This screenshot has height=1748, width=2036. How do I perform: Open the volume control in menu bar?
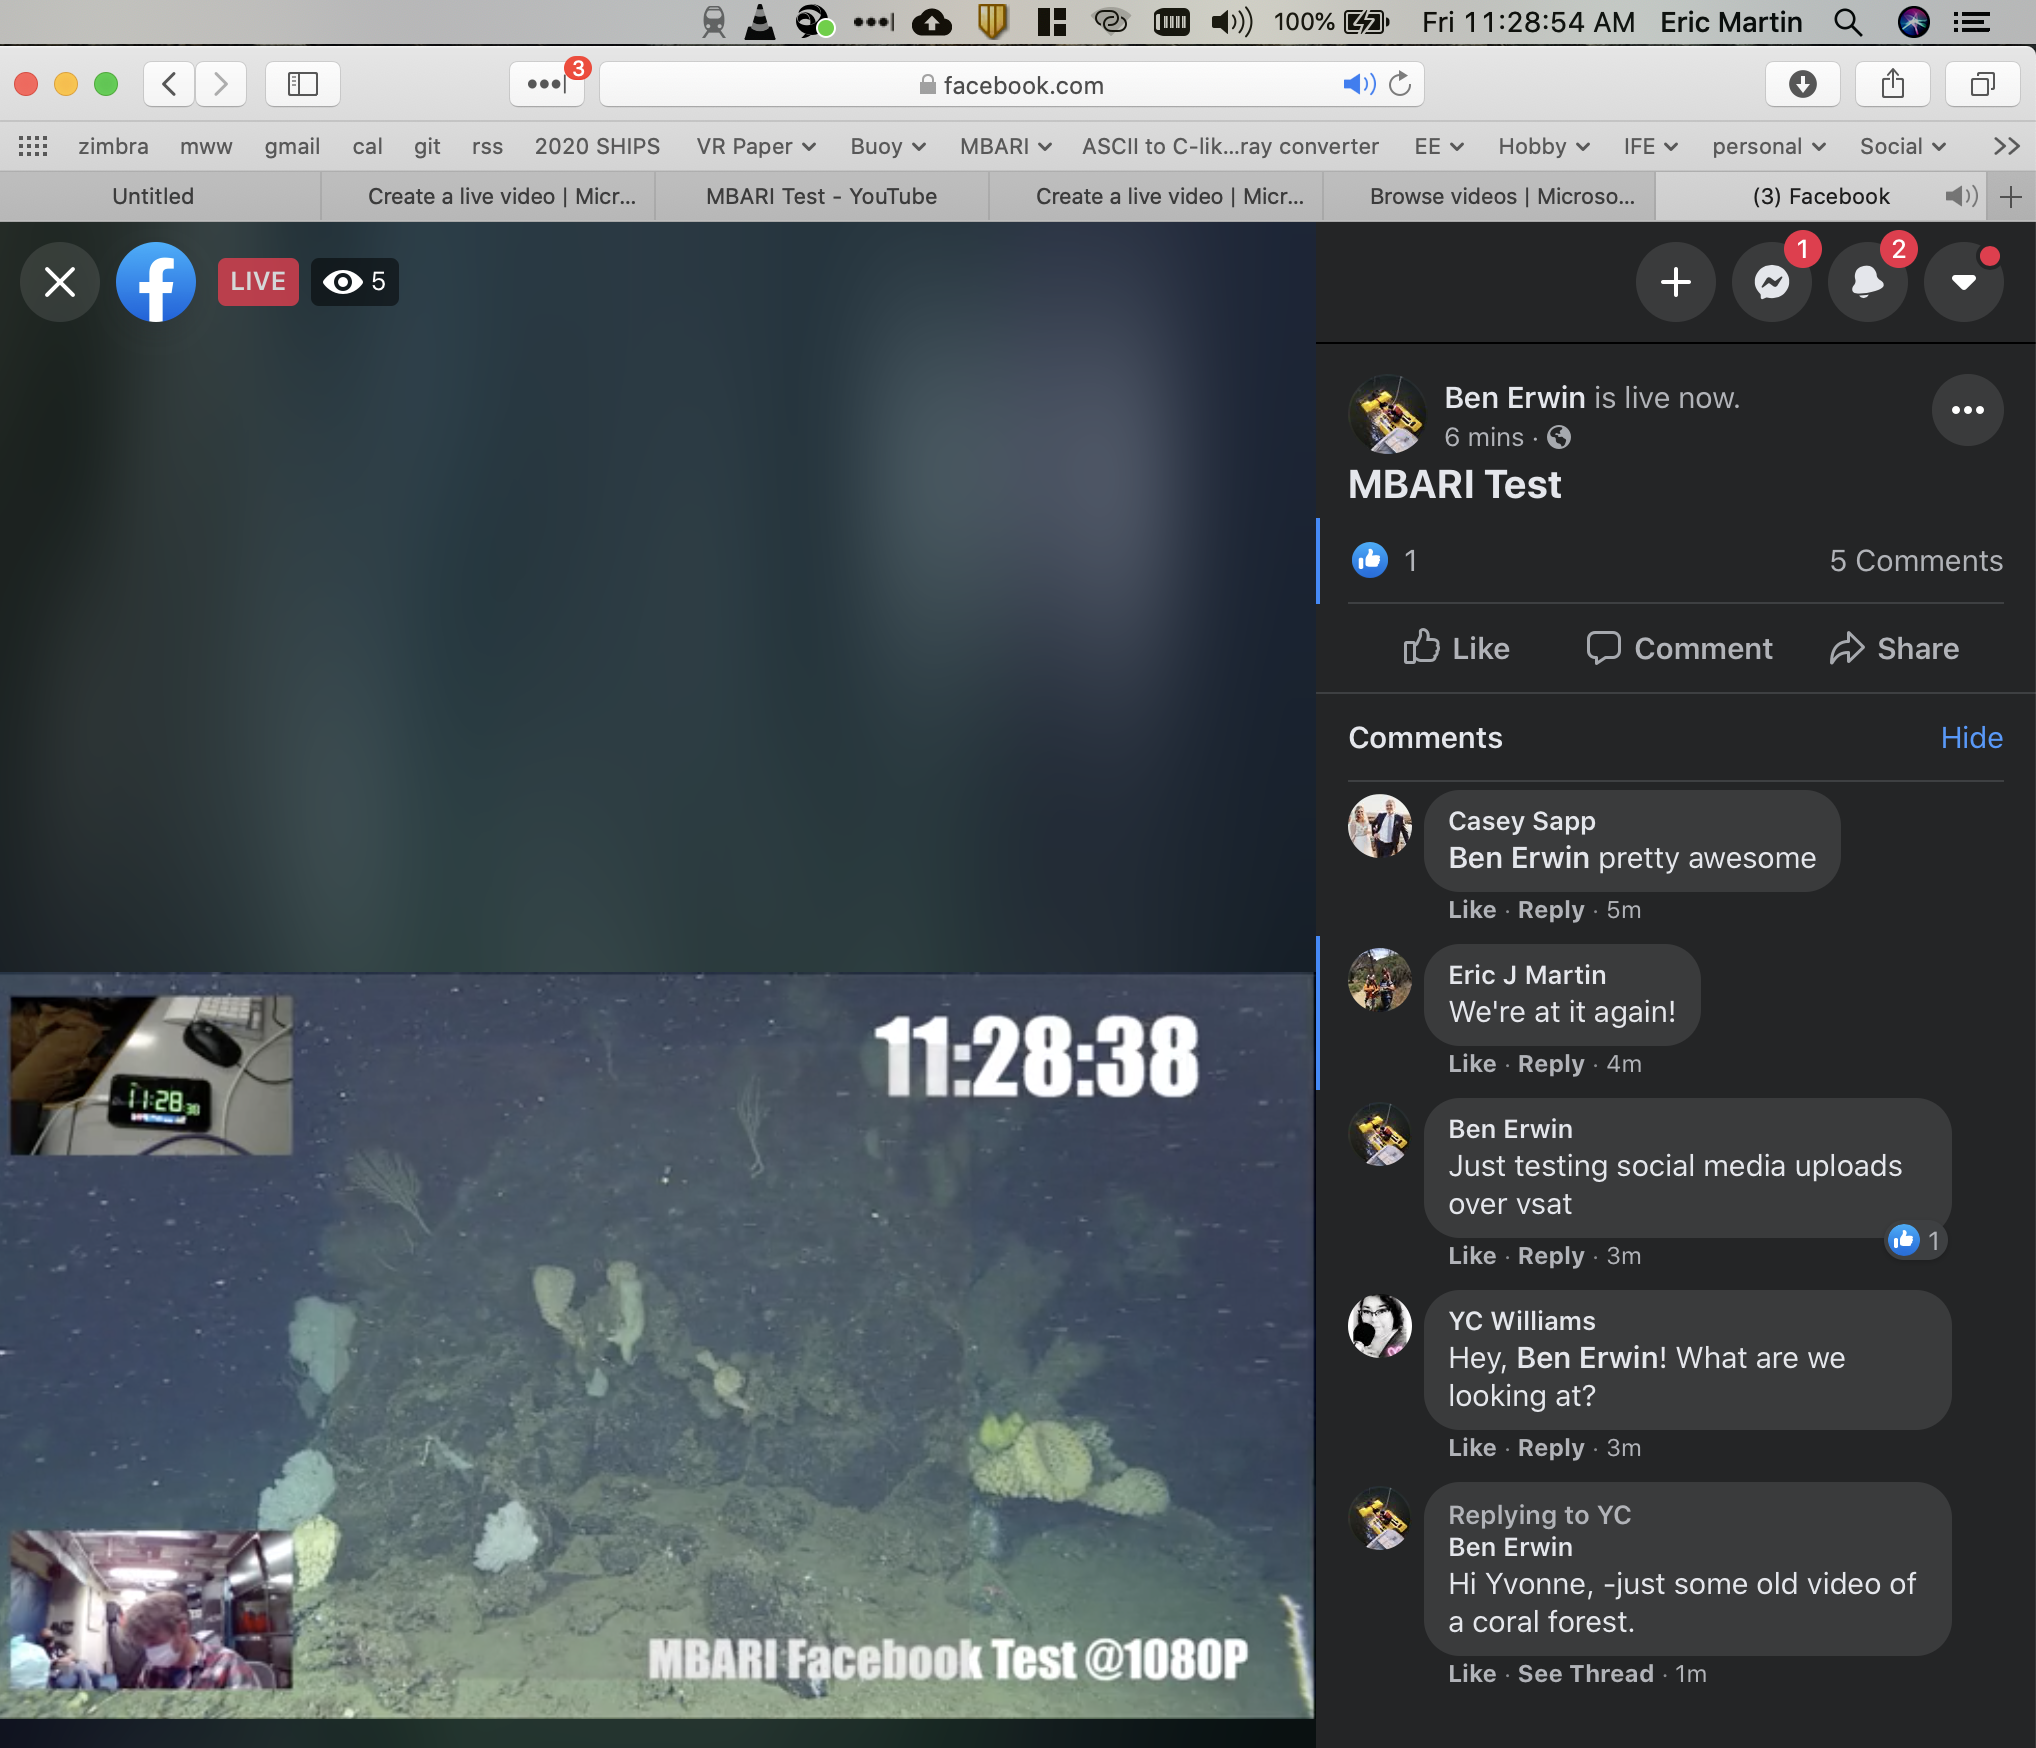[x=1231, y=22]
